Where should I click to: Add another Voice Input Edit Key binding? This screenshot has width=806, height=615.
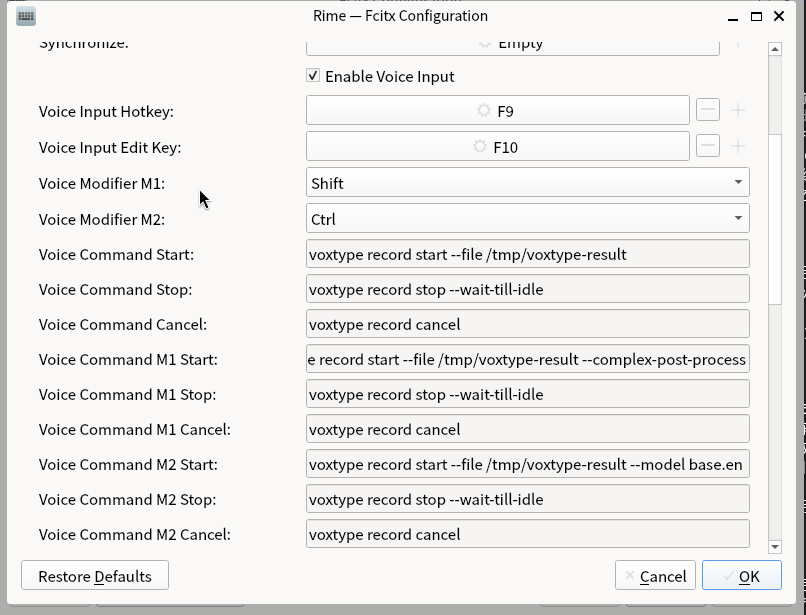(x=738, y=147)
